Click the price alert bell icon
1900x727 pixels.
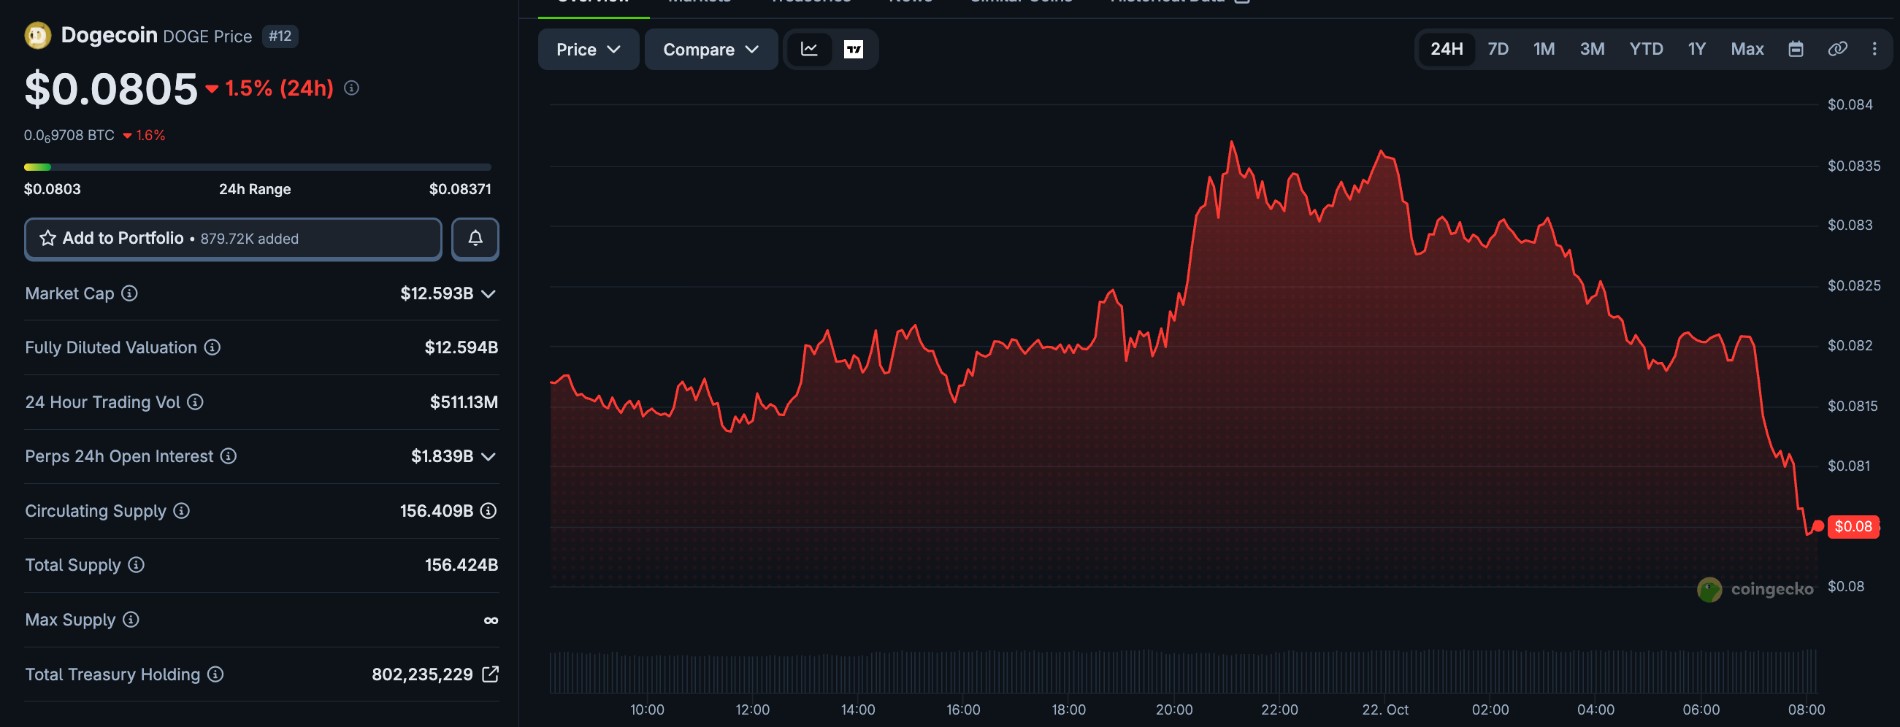coord(475,238)
